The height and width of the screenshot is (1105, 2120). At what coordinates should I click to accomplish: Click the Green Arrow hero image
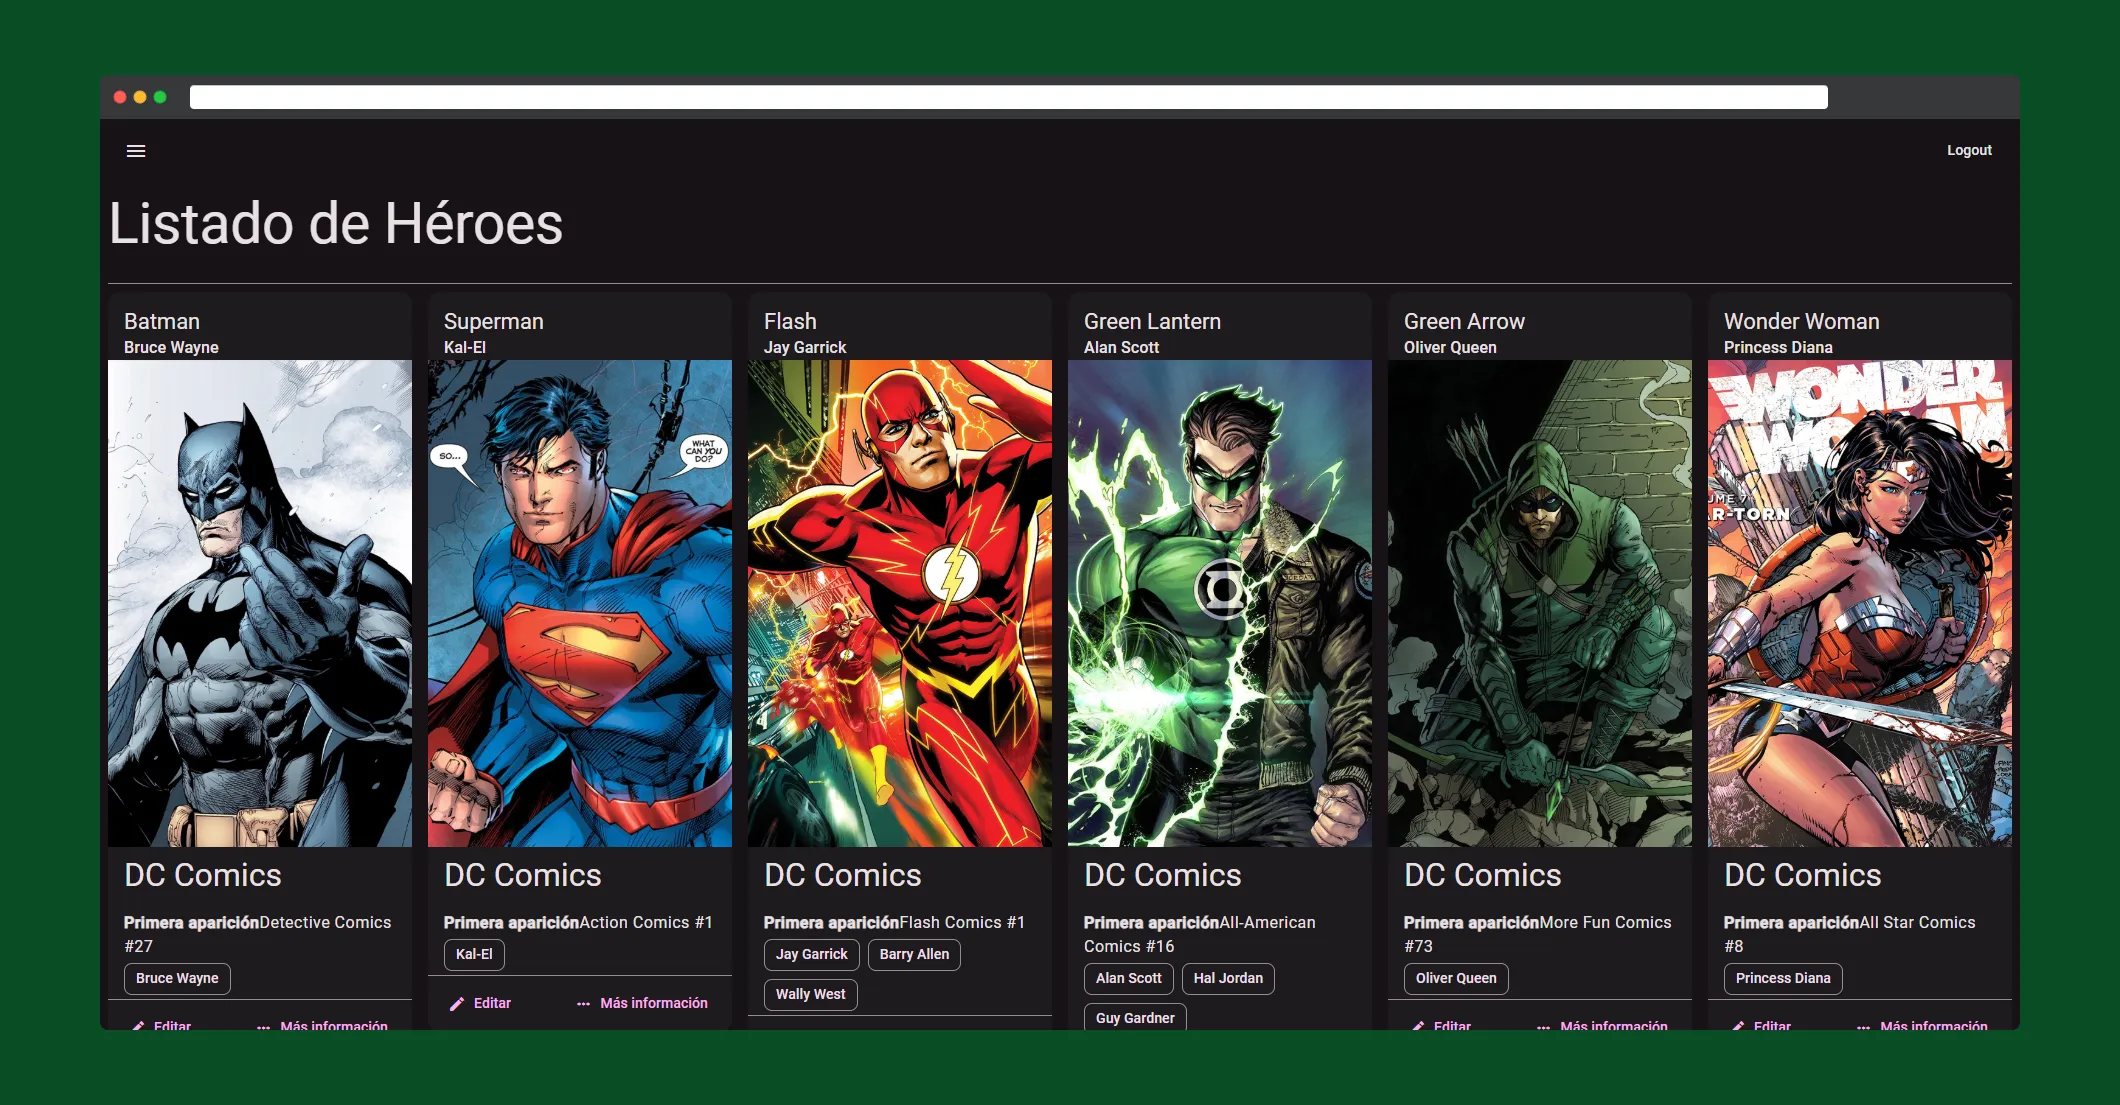tap(1540, 603)
